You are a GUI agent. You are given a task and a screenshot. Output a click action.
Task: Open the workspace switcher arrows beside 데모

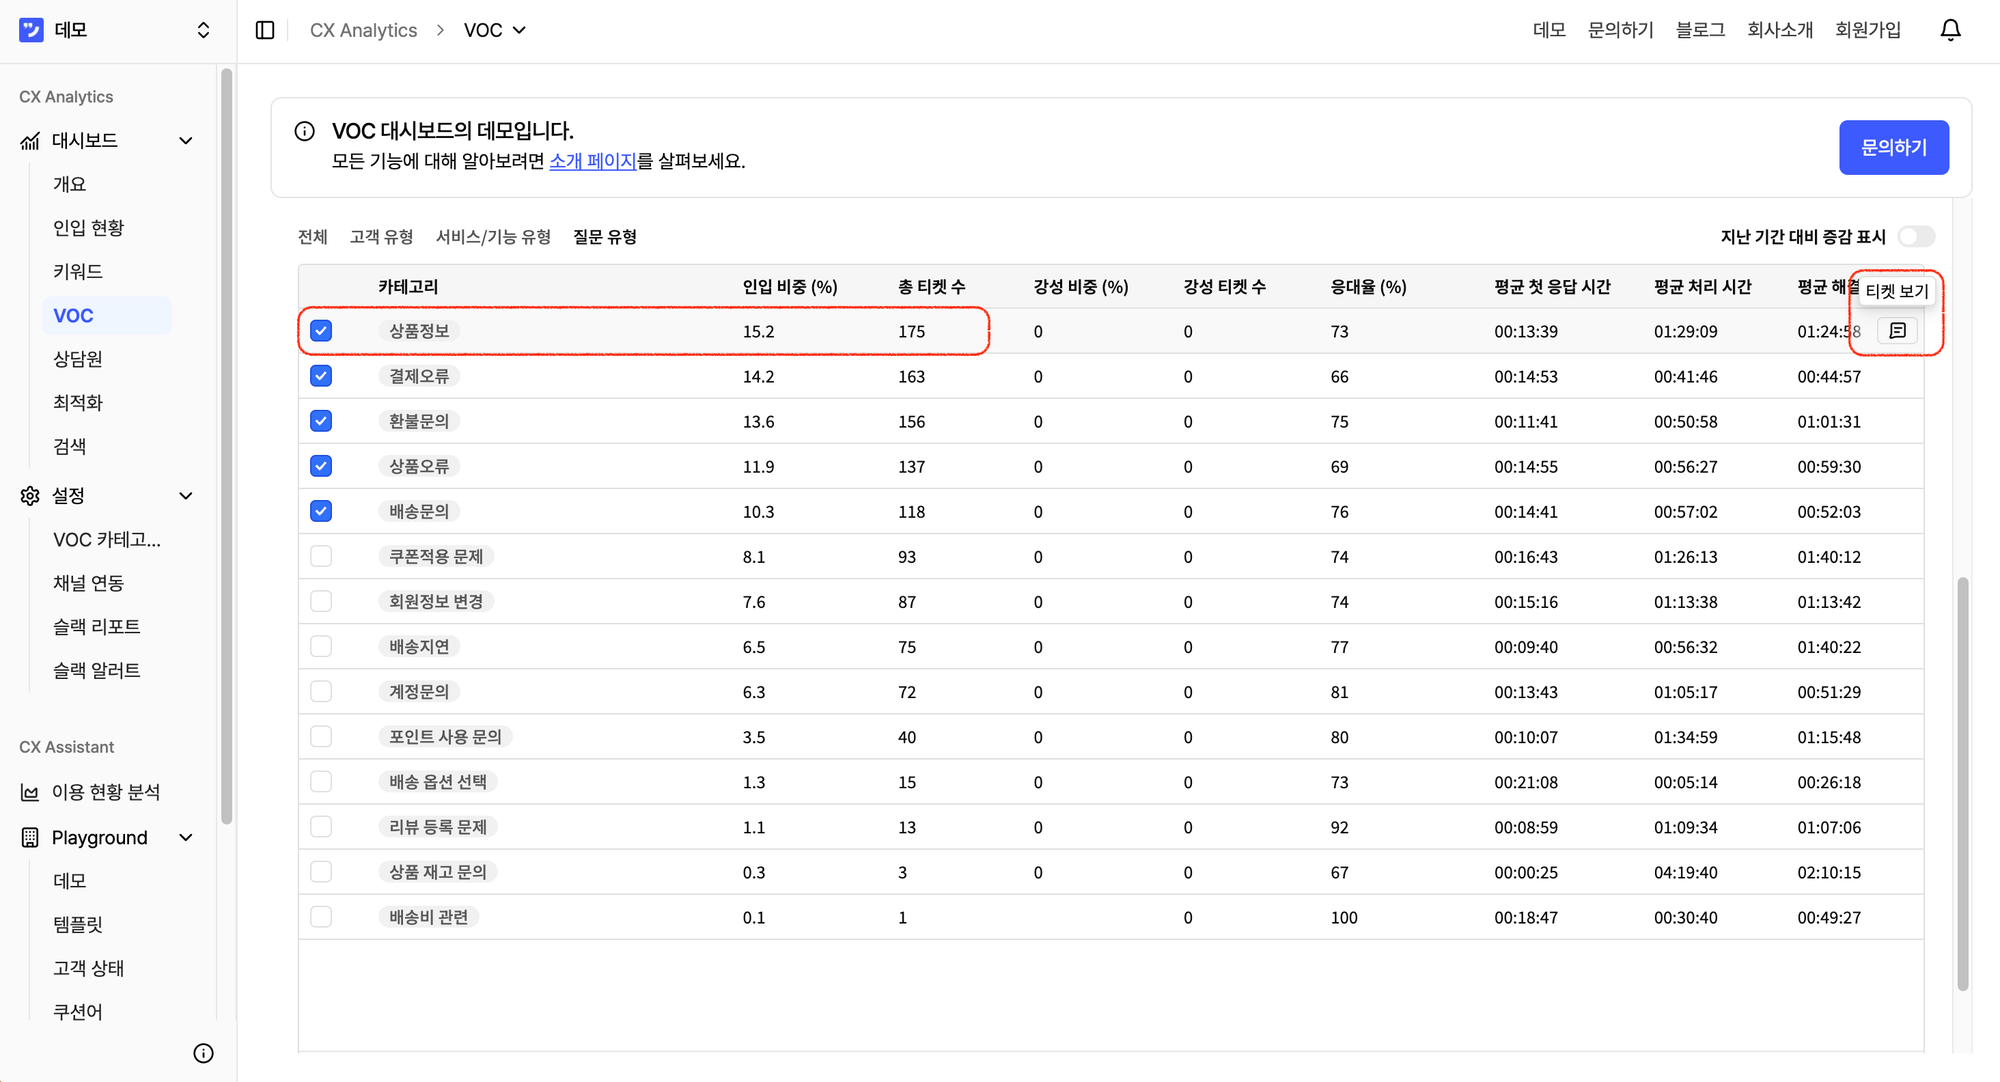pyautogui.click(x=202, y=29)
